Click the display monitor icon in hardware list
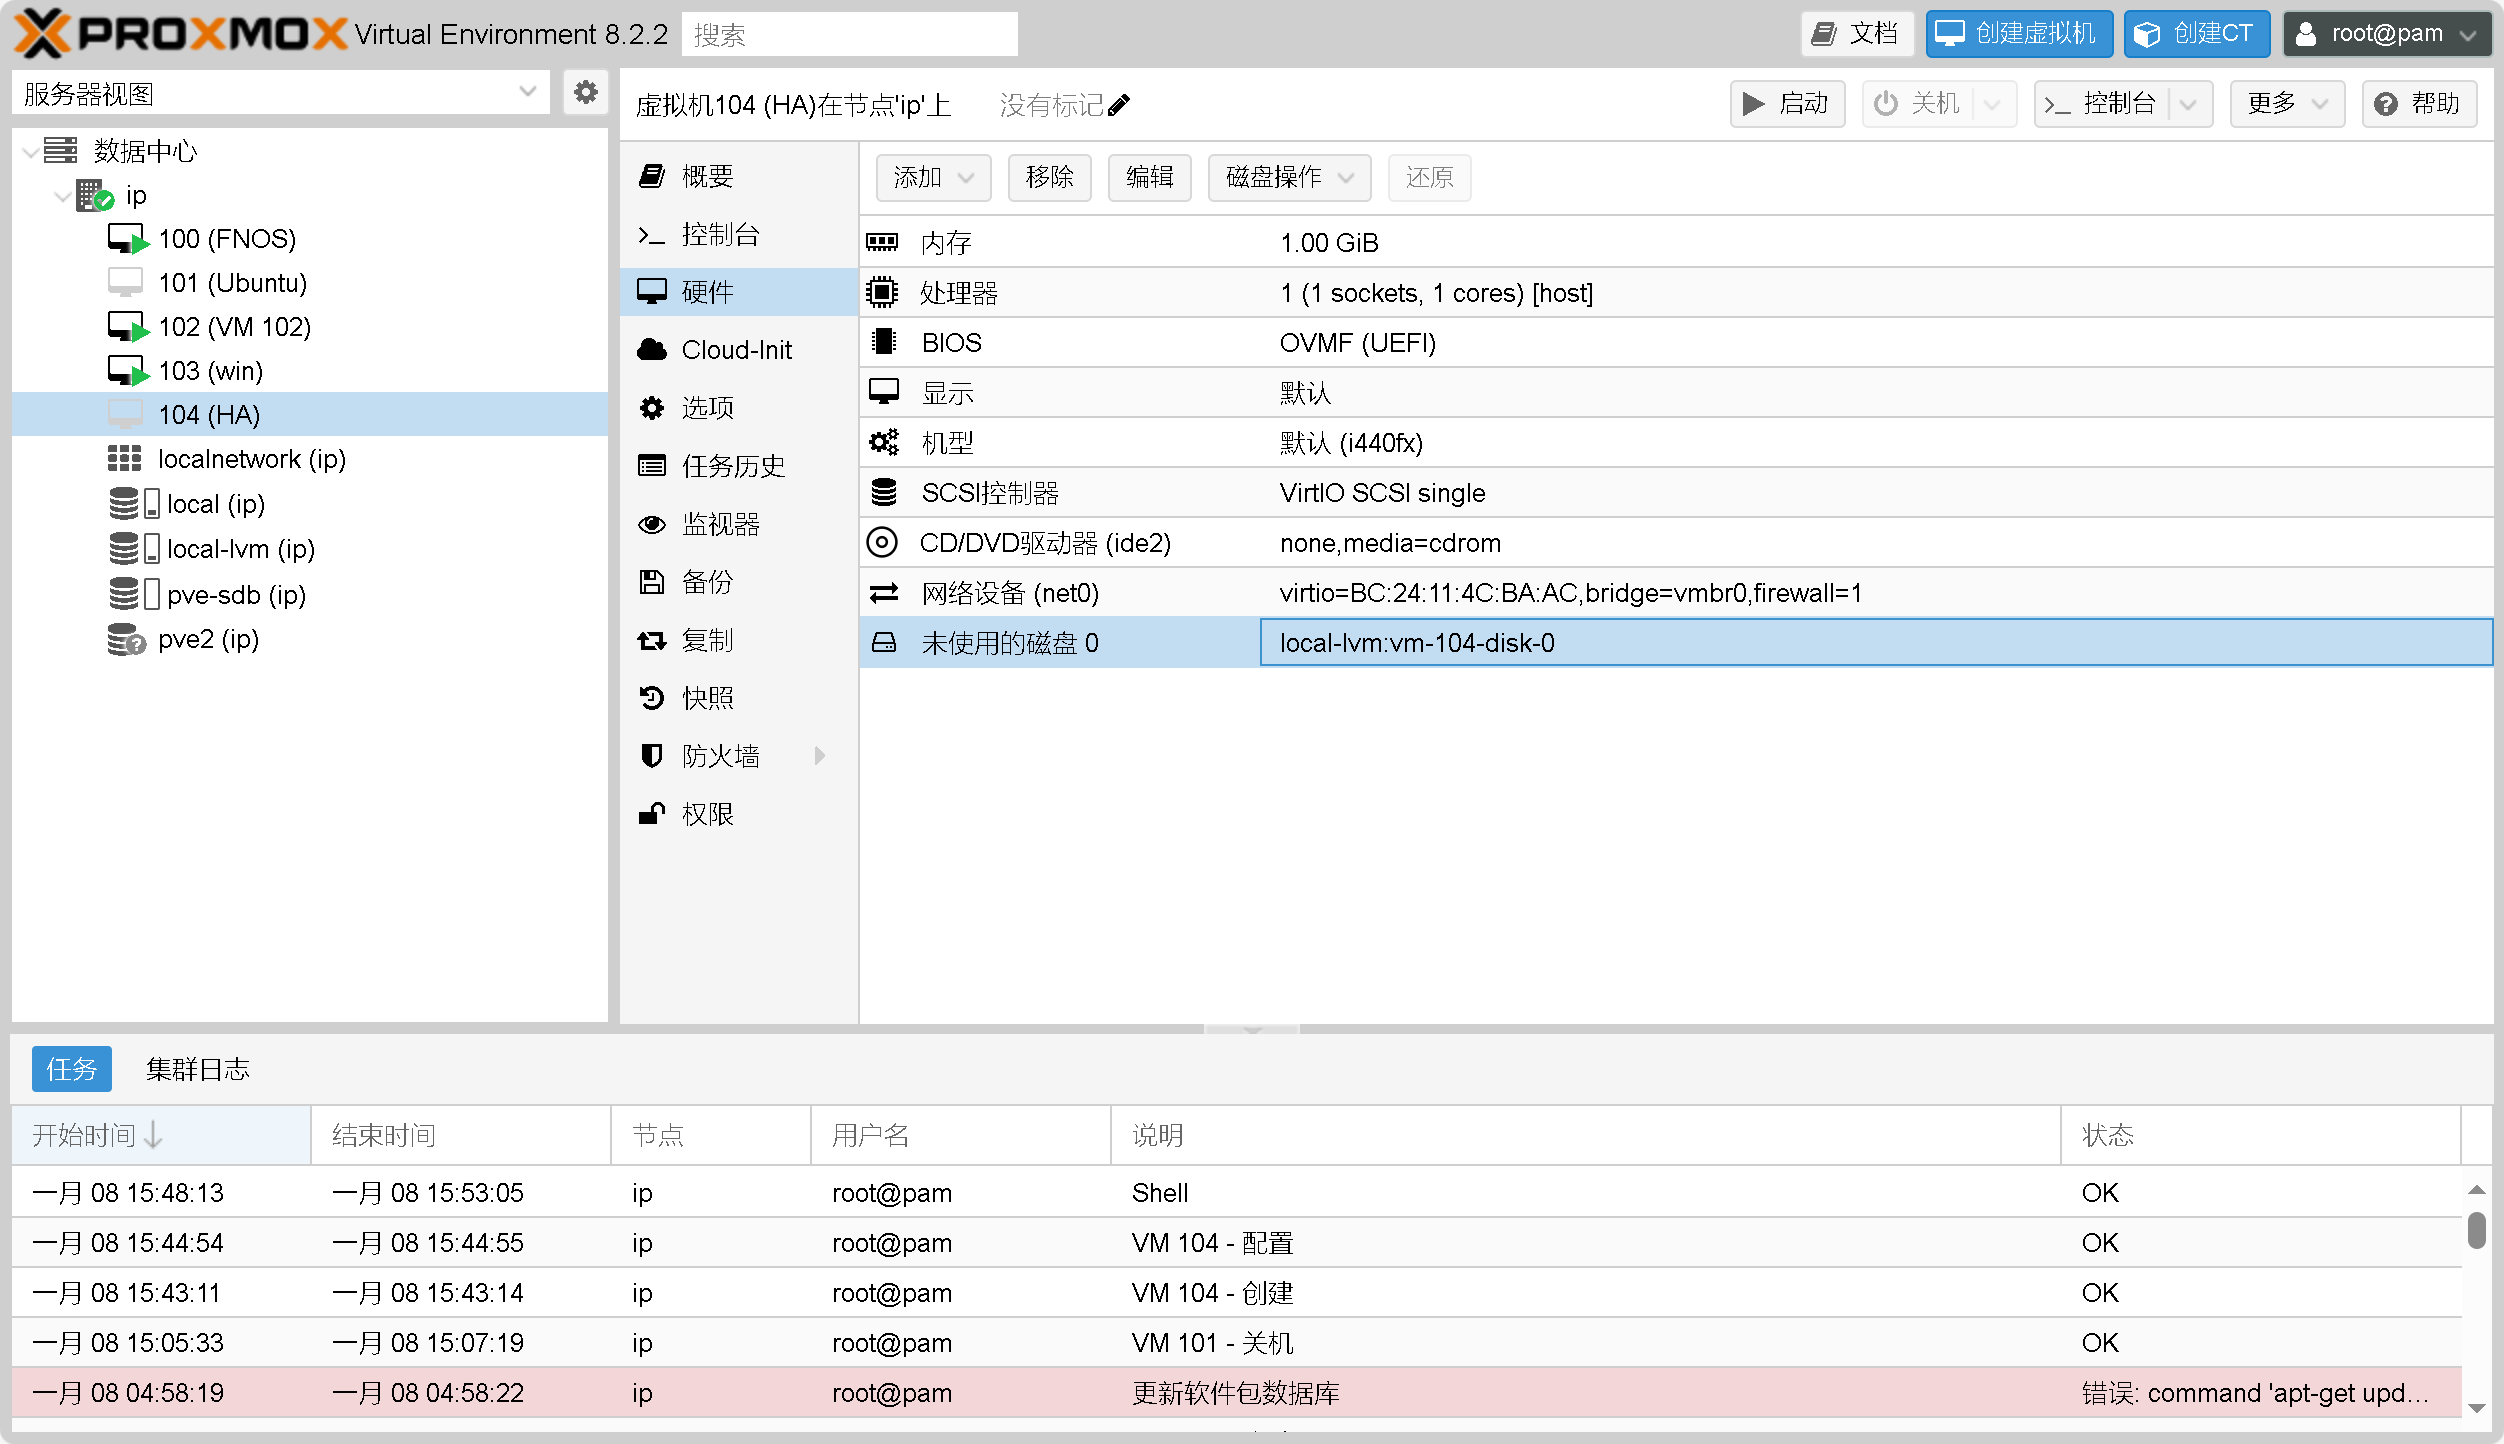 [x=883, y=392]
